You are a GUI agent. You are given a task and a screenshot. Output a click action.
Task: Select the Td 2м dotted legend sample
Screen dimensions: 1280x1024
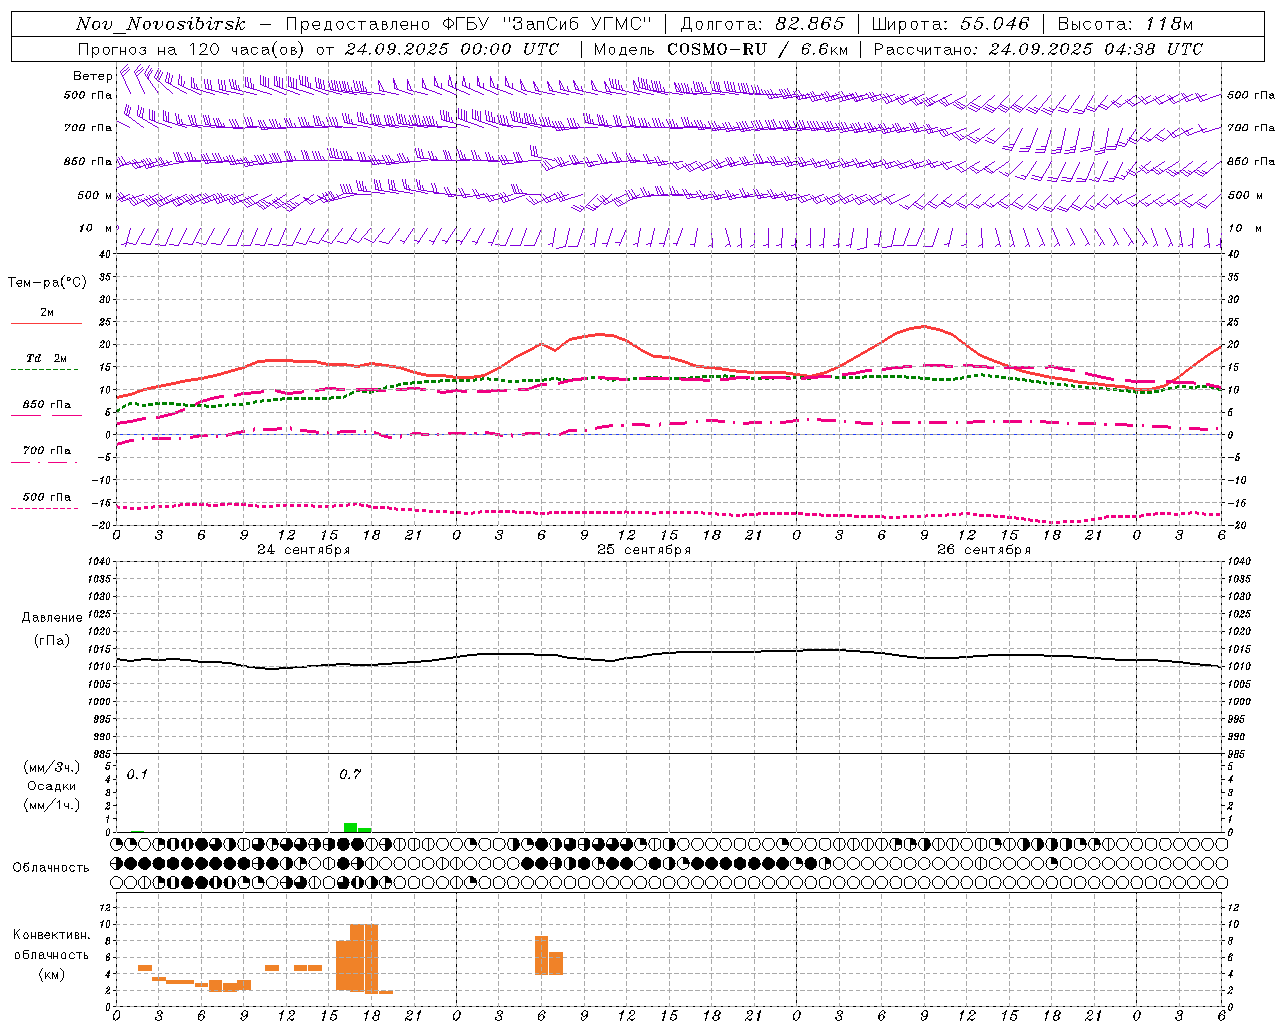point(44,369)
